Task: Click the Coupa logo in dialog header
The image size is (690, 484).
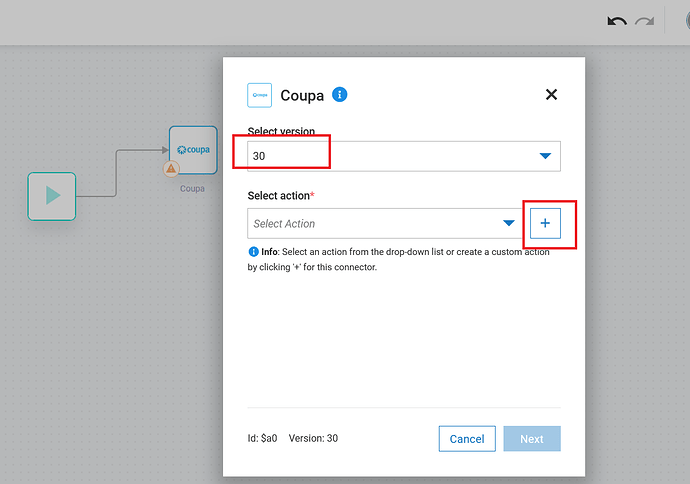Action: [260, 95]
